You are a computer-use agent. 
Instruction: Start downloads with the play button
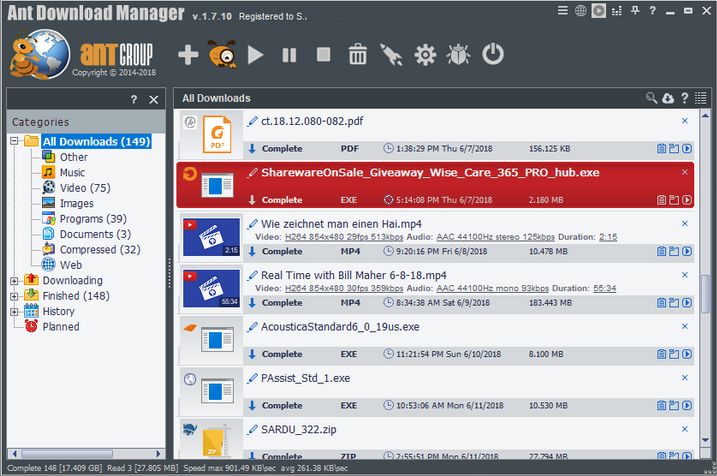coord(255,55)
